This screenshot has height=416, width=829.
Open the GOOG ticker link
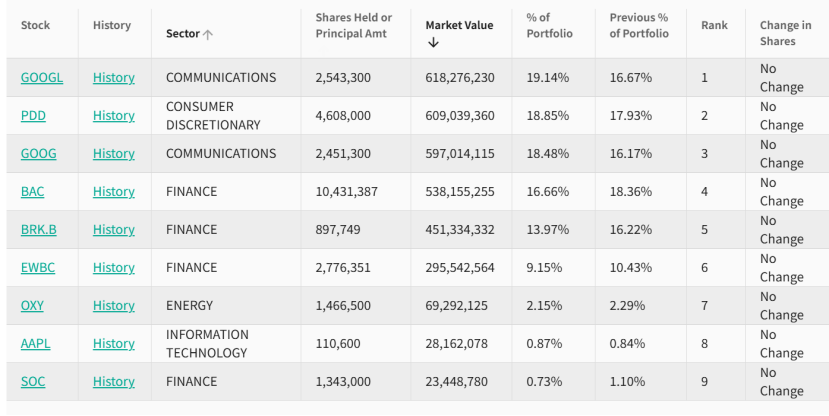pyautogui.click(x=38, y=154)
